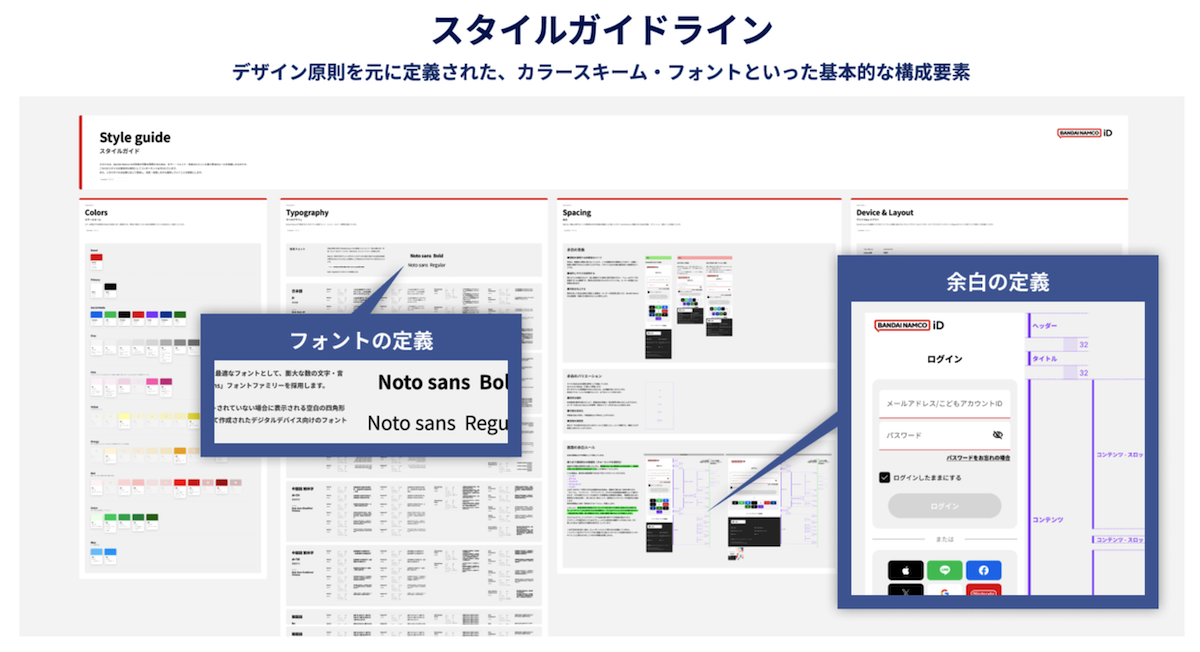Select the Colors section heading
The width and height of the screenshot is (1200, 652).
tap(97, 213)
